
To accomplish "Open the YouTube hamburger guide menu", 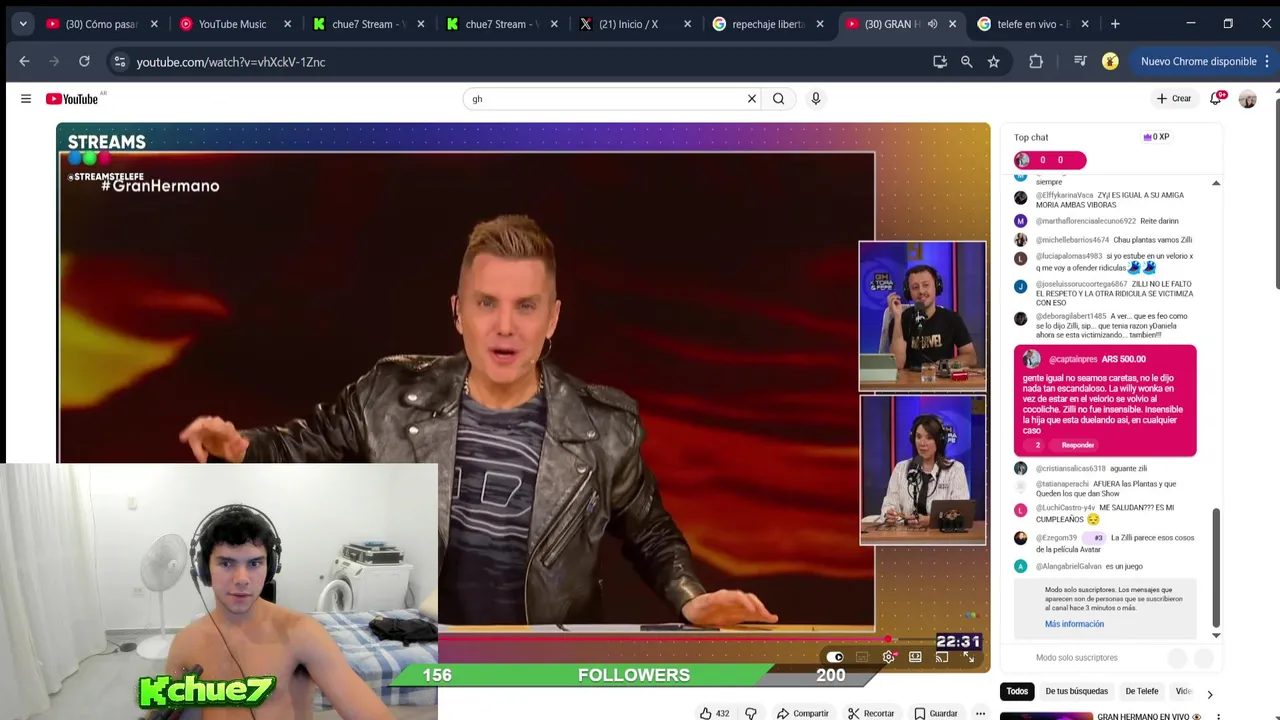I will pos(26,98).
